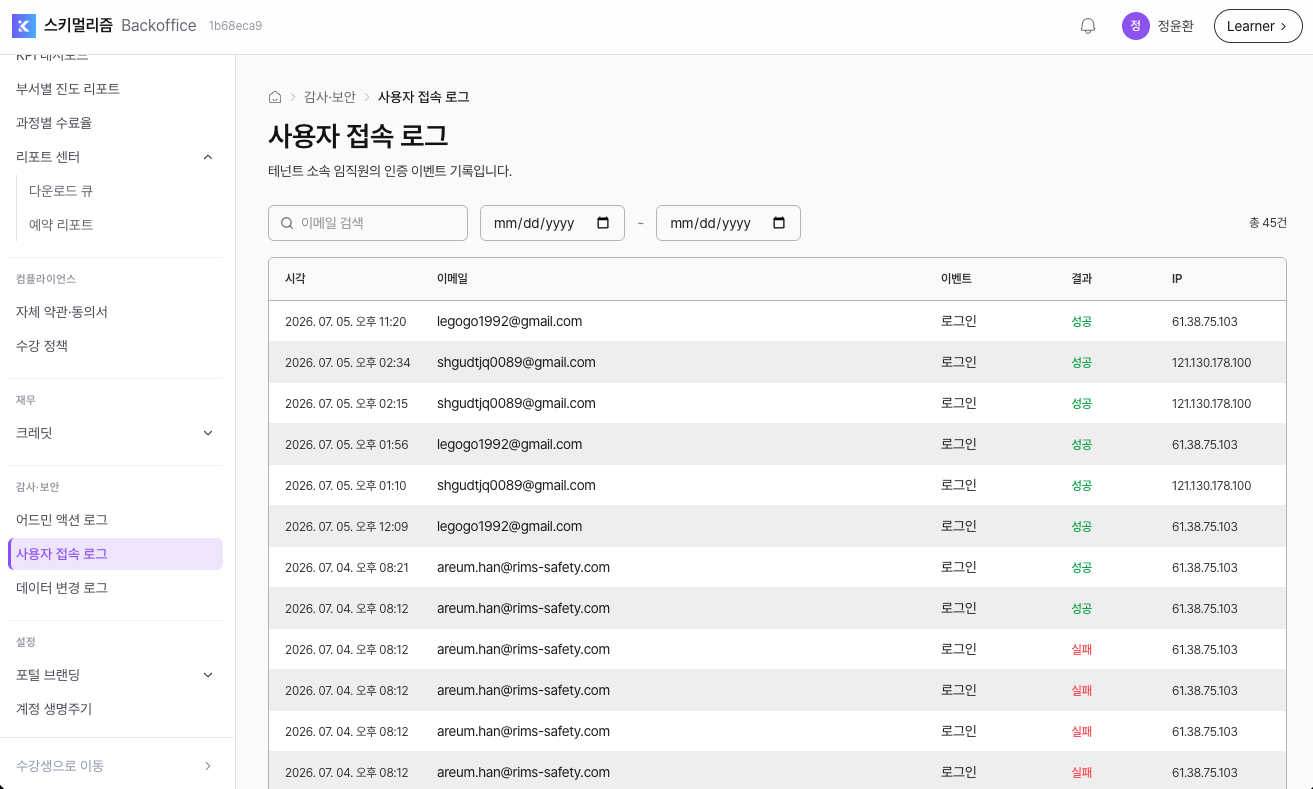The height and width of the screenshot is (789, 1313).
Task: Expand the 포털 브랜딩 chevron
Action: click(x=208, y=675)
